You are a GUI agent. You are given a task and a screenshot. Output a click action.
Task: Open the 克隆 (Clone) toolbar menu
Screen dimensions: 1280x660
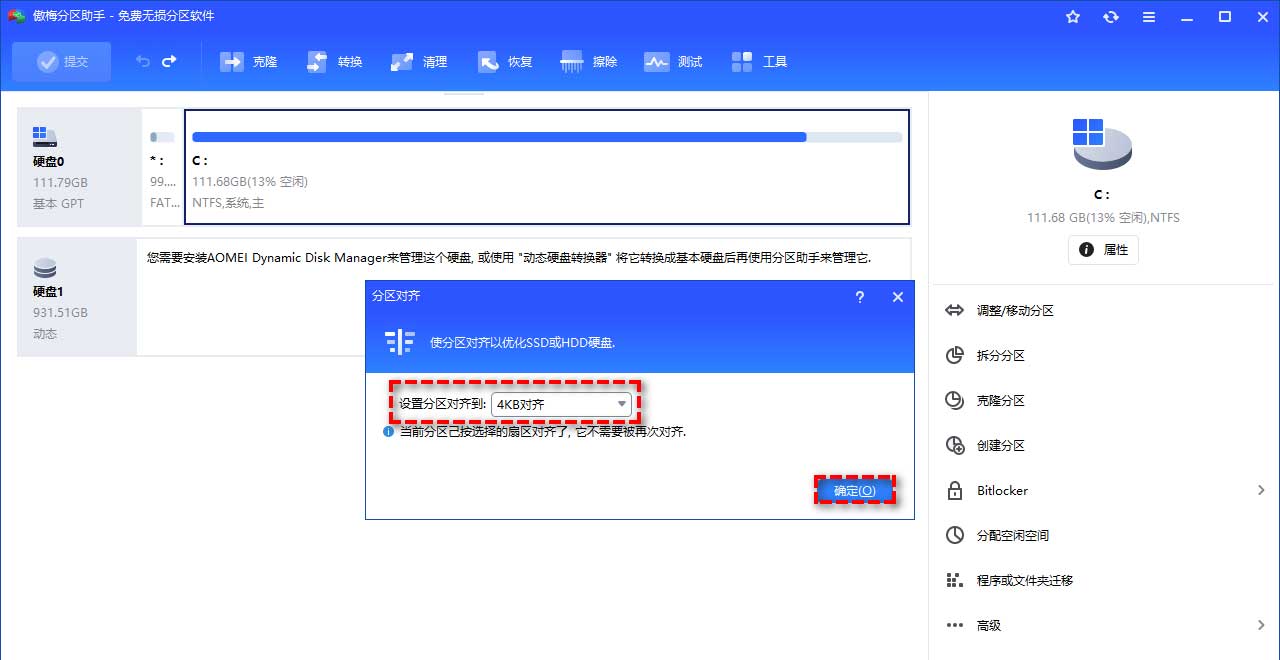coord(249,62)
